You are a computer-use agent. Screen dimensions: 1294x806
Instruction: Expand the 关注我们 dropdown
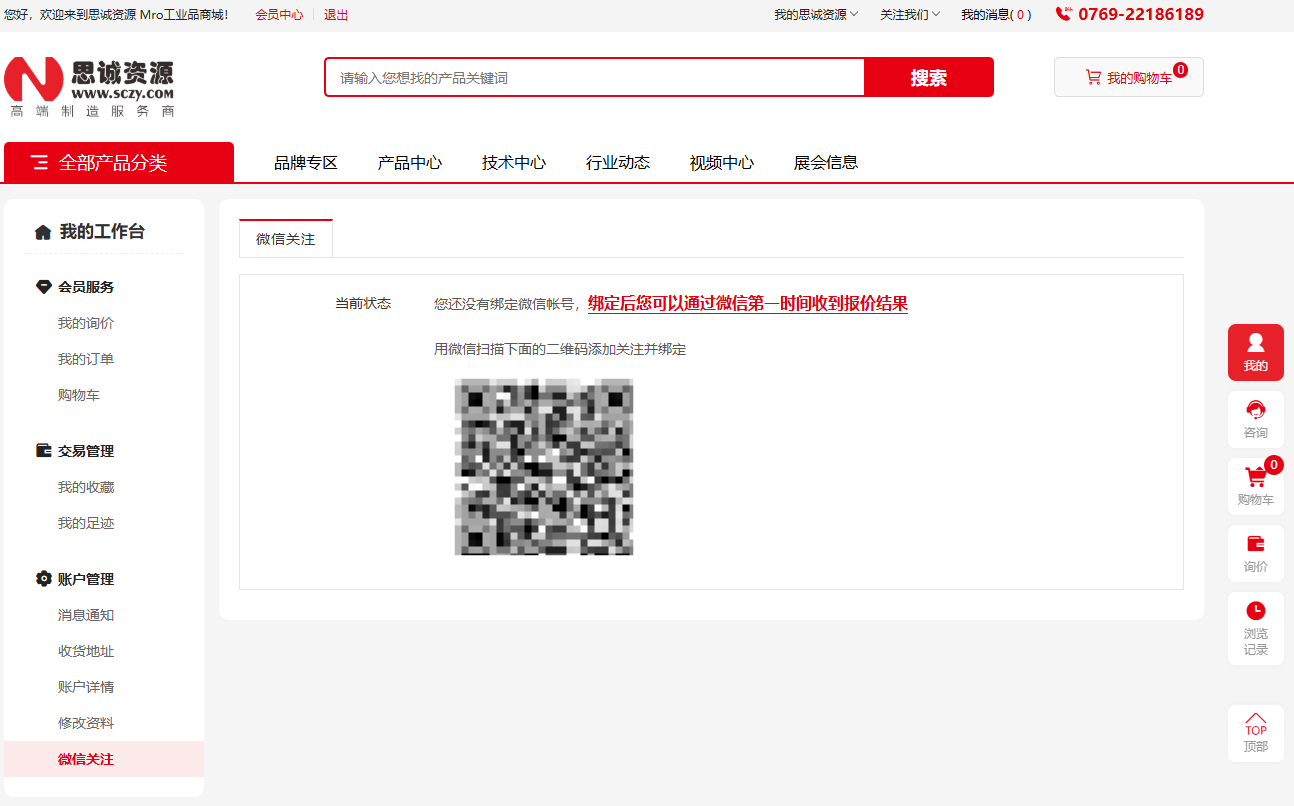(909, 15)
